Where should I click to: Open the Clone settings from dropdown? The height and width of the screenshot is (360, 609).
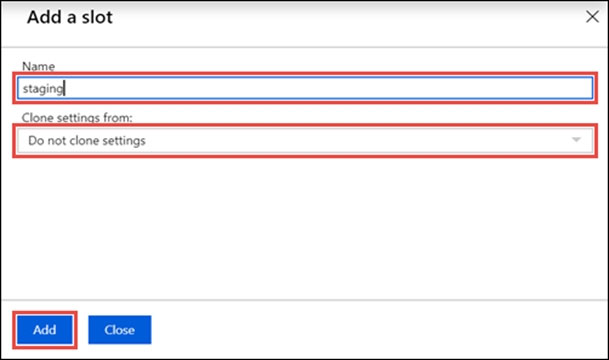(x=305, y=141)
